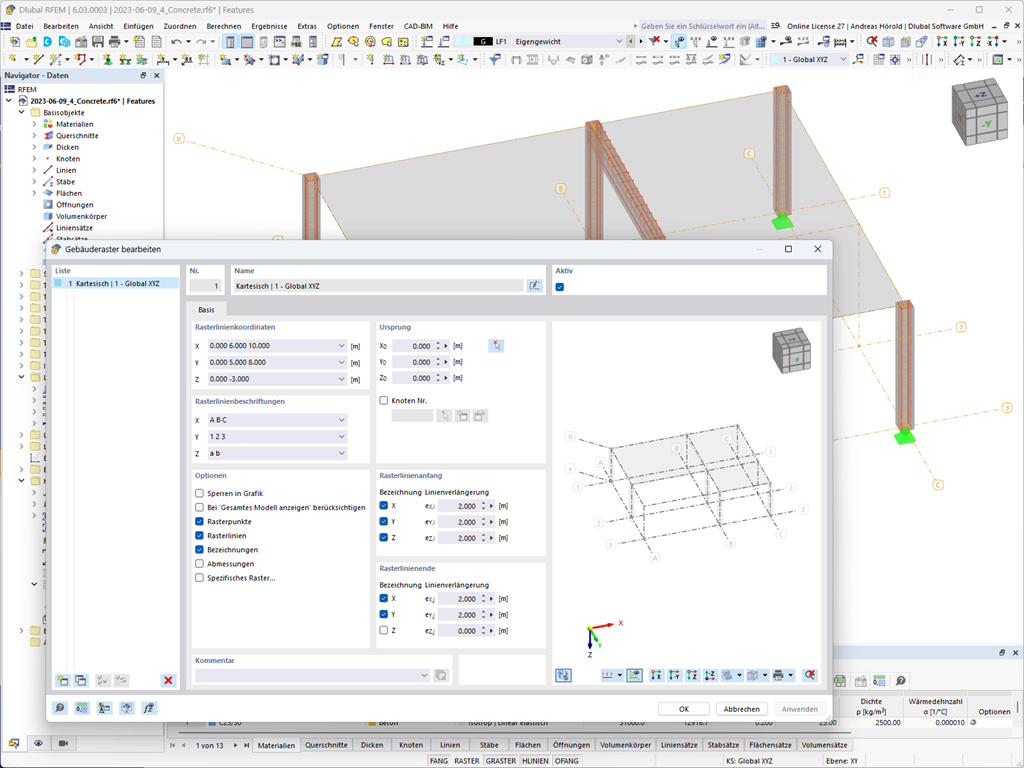Open Z label dropdown showing a b
Image resolution: width=1024 pixels, height=768 pixels.
342,453
